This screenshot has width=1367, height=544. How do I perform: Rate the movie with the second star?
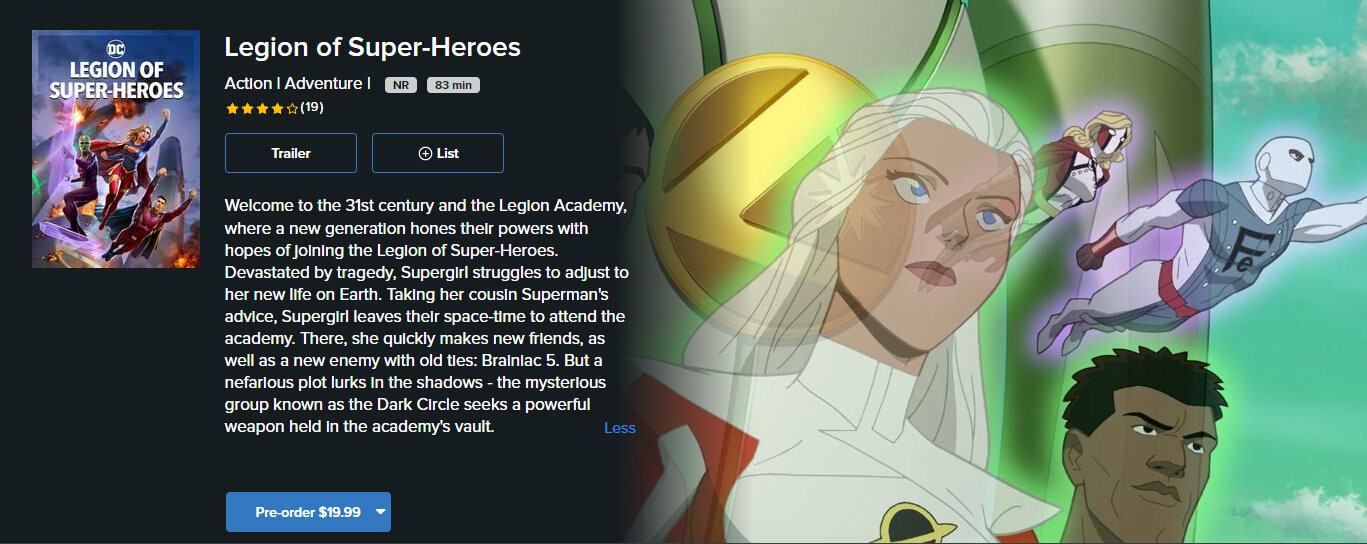247,108
